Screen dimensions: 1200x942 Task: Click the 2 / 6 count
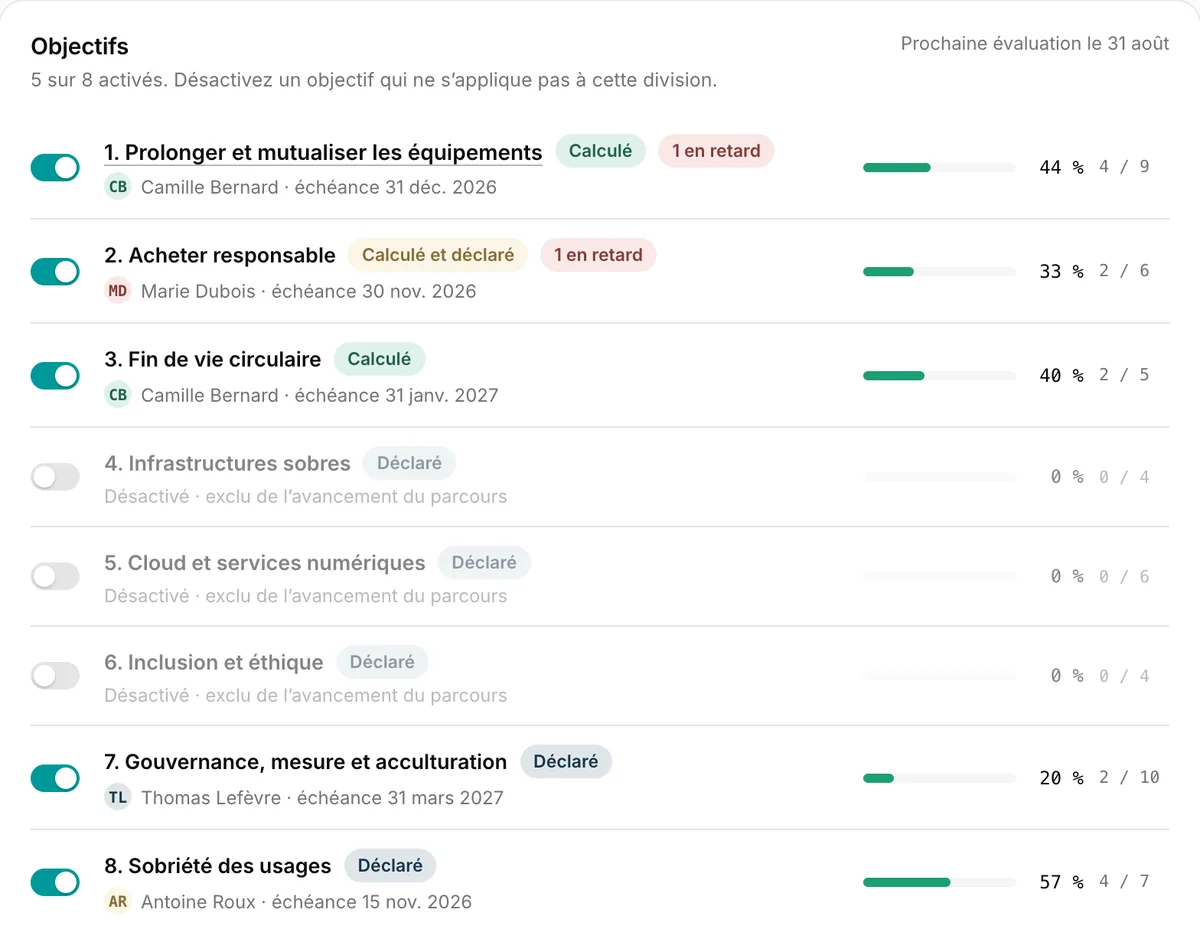click(1124, 271)
